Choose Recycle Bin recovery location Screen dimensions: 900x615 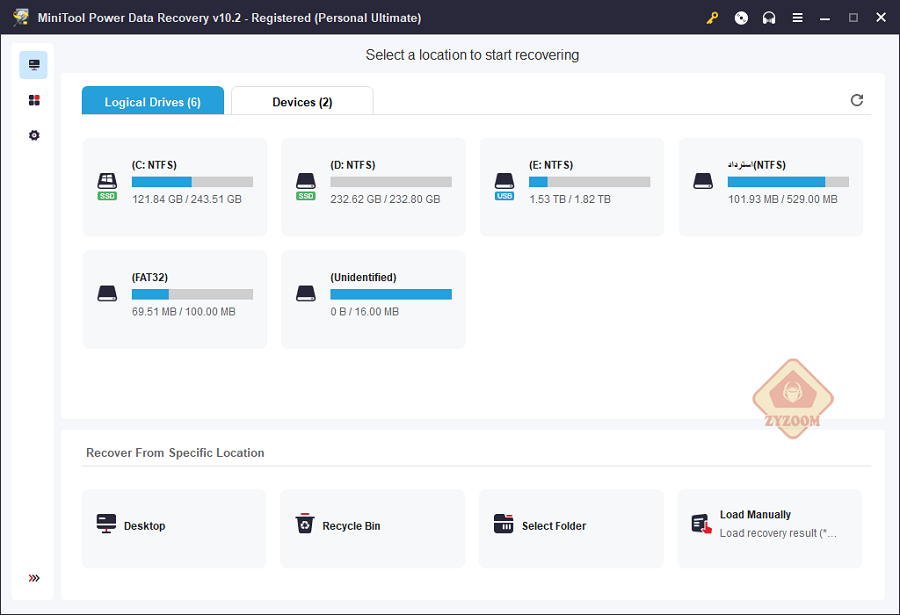click(x=373, y=529)
